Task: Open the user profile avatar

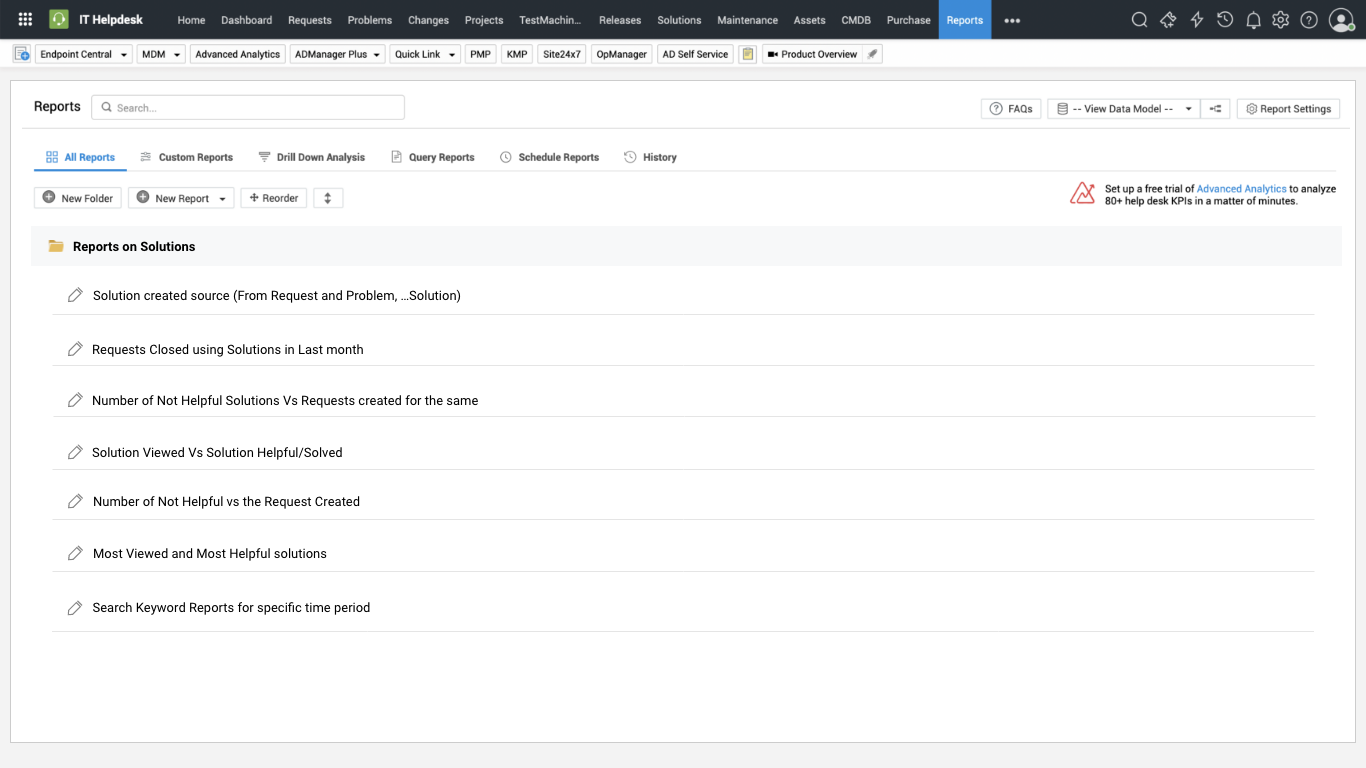Action: [x=1341, y=20]
